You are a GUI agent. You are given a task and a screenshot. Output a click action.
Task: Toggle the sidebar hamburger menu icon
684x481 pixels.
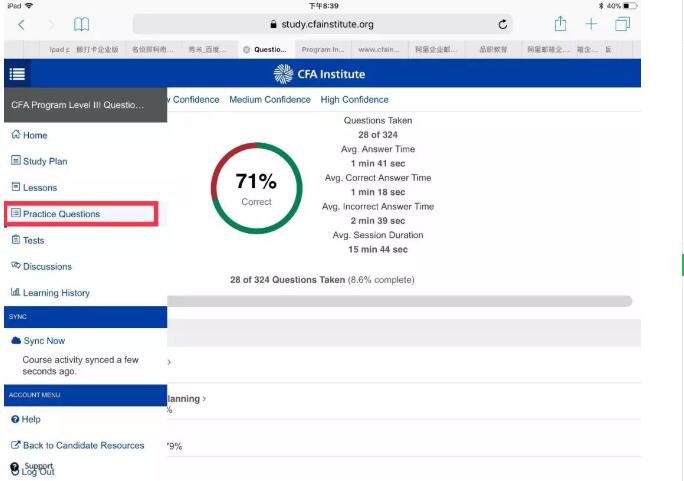coord(17,74)
